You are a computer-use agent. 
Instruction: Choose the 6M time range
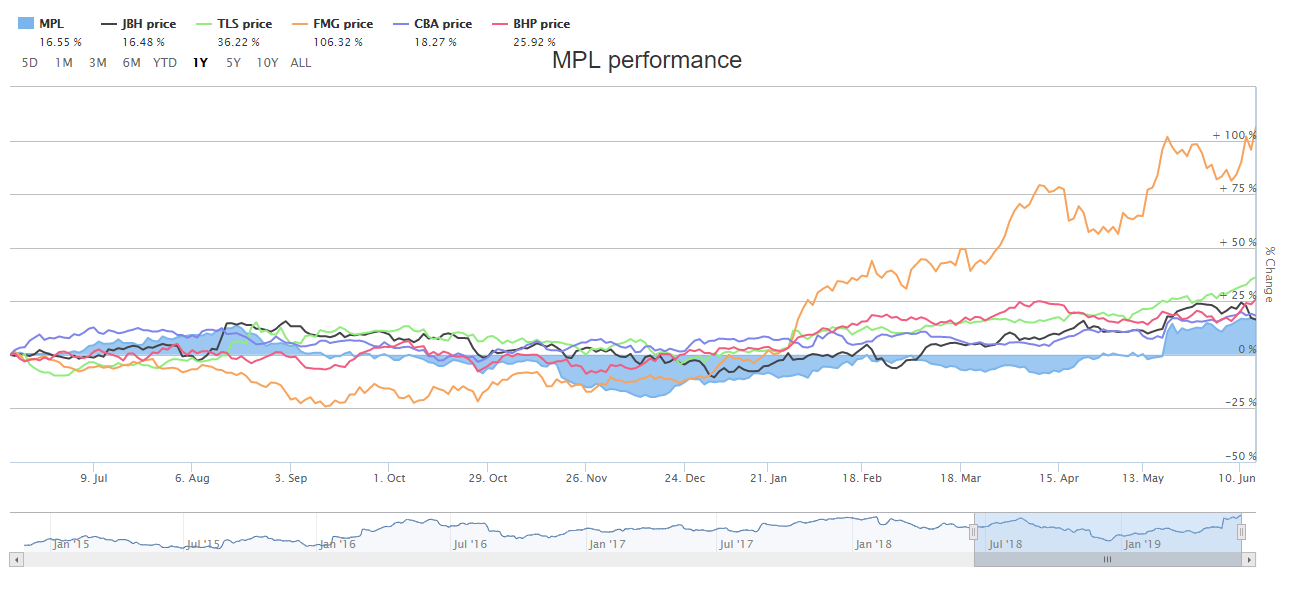pyautogui.click(x=131, y=63)
